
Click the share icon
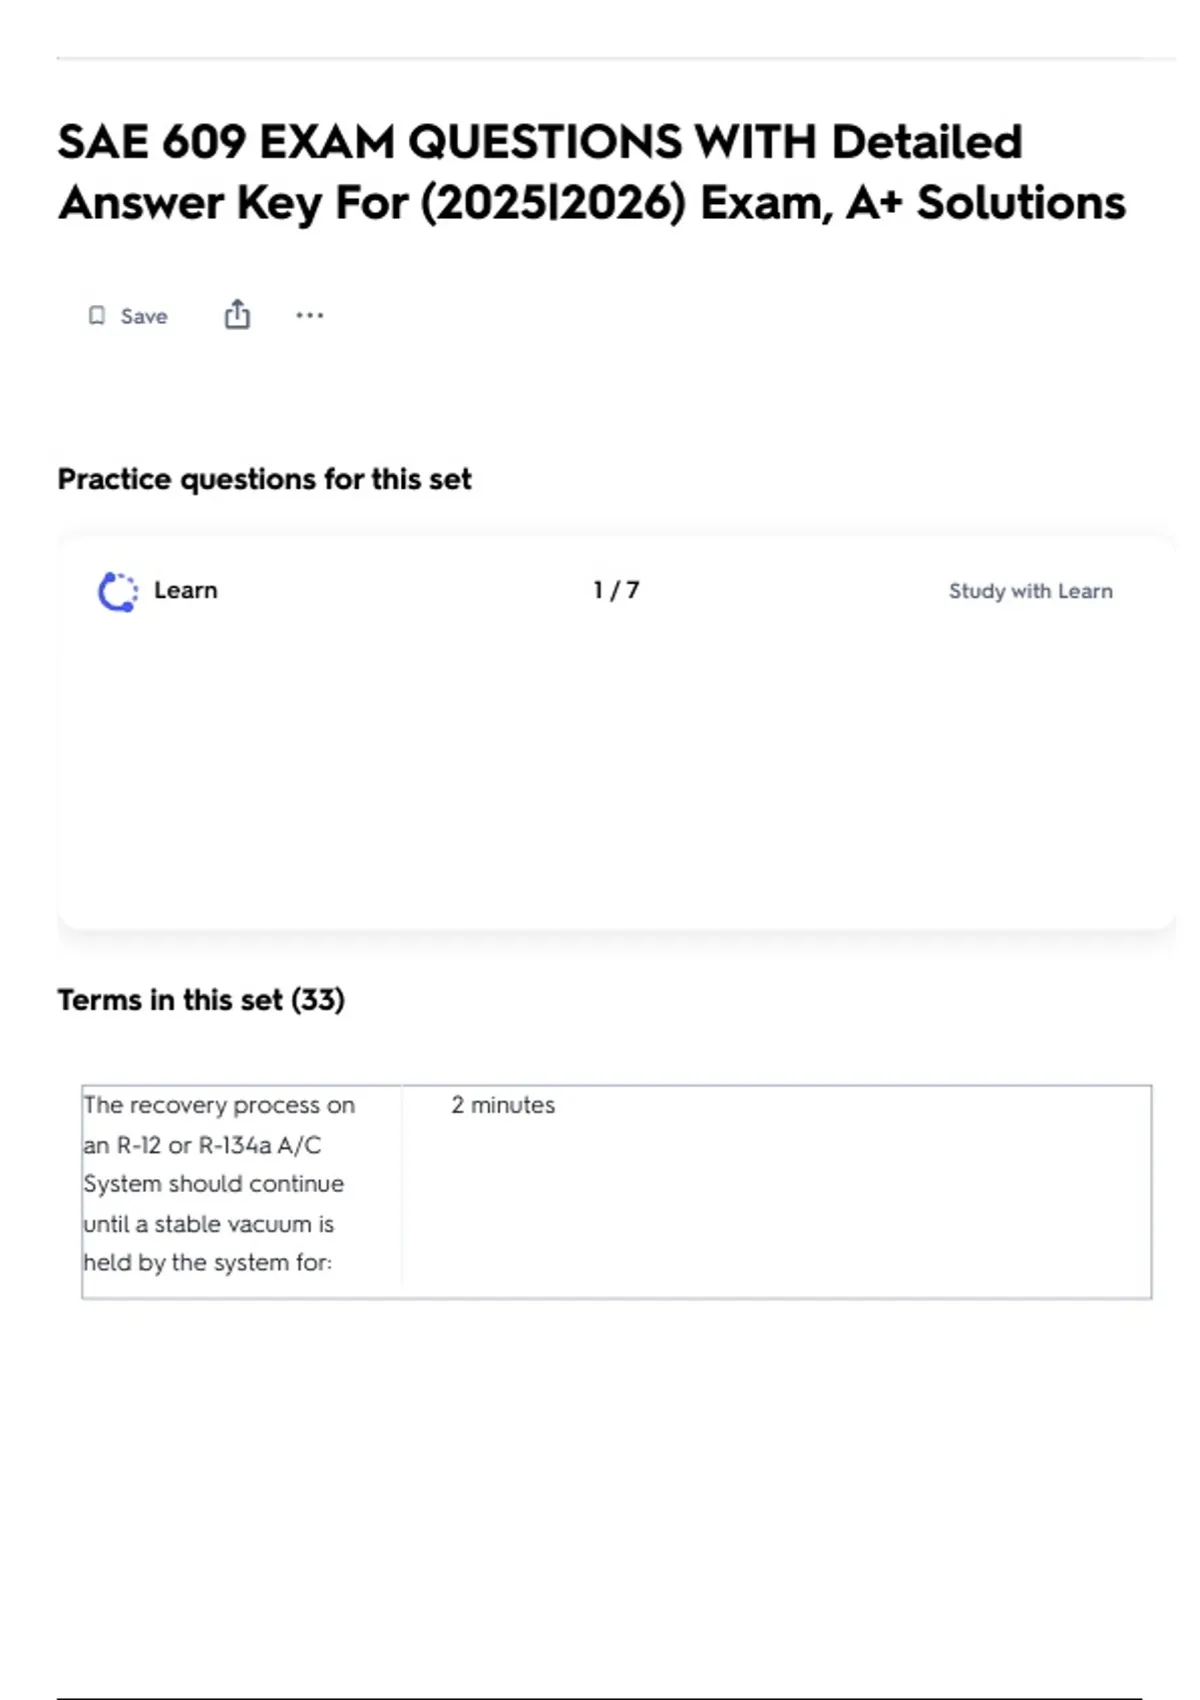point(237,315)
